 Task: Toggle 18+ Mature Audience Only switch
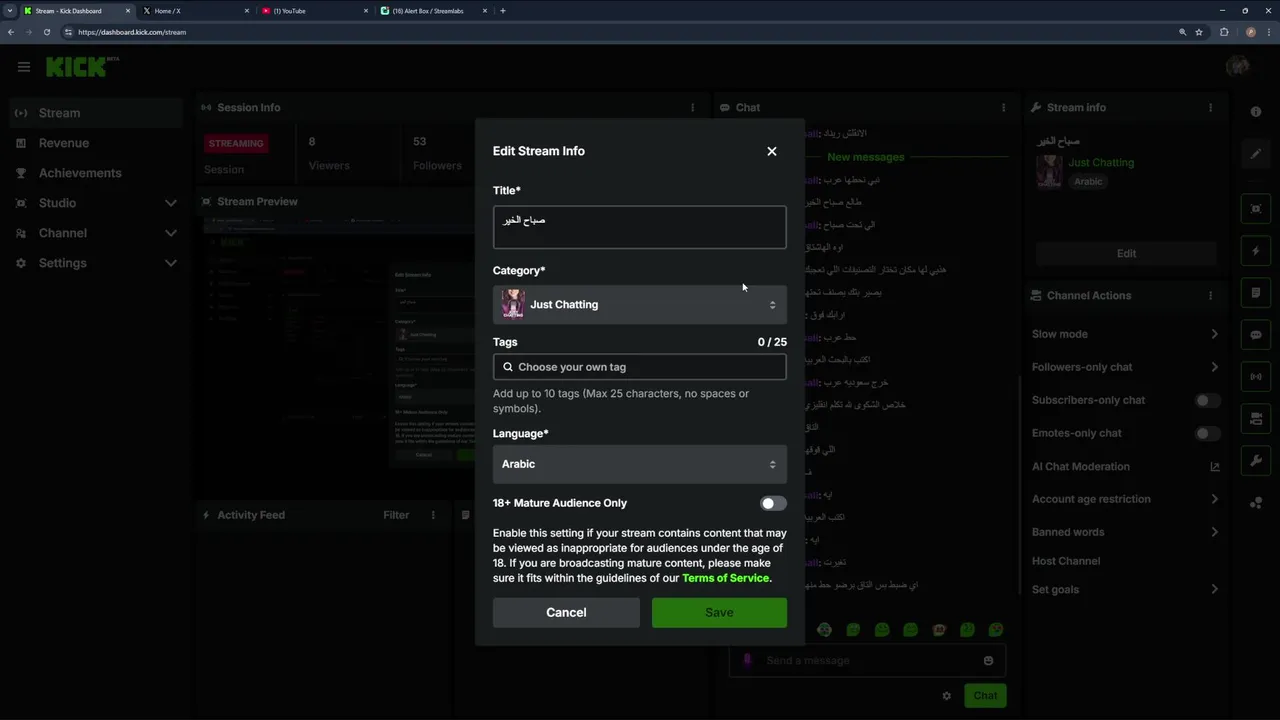point(773,503)
